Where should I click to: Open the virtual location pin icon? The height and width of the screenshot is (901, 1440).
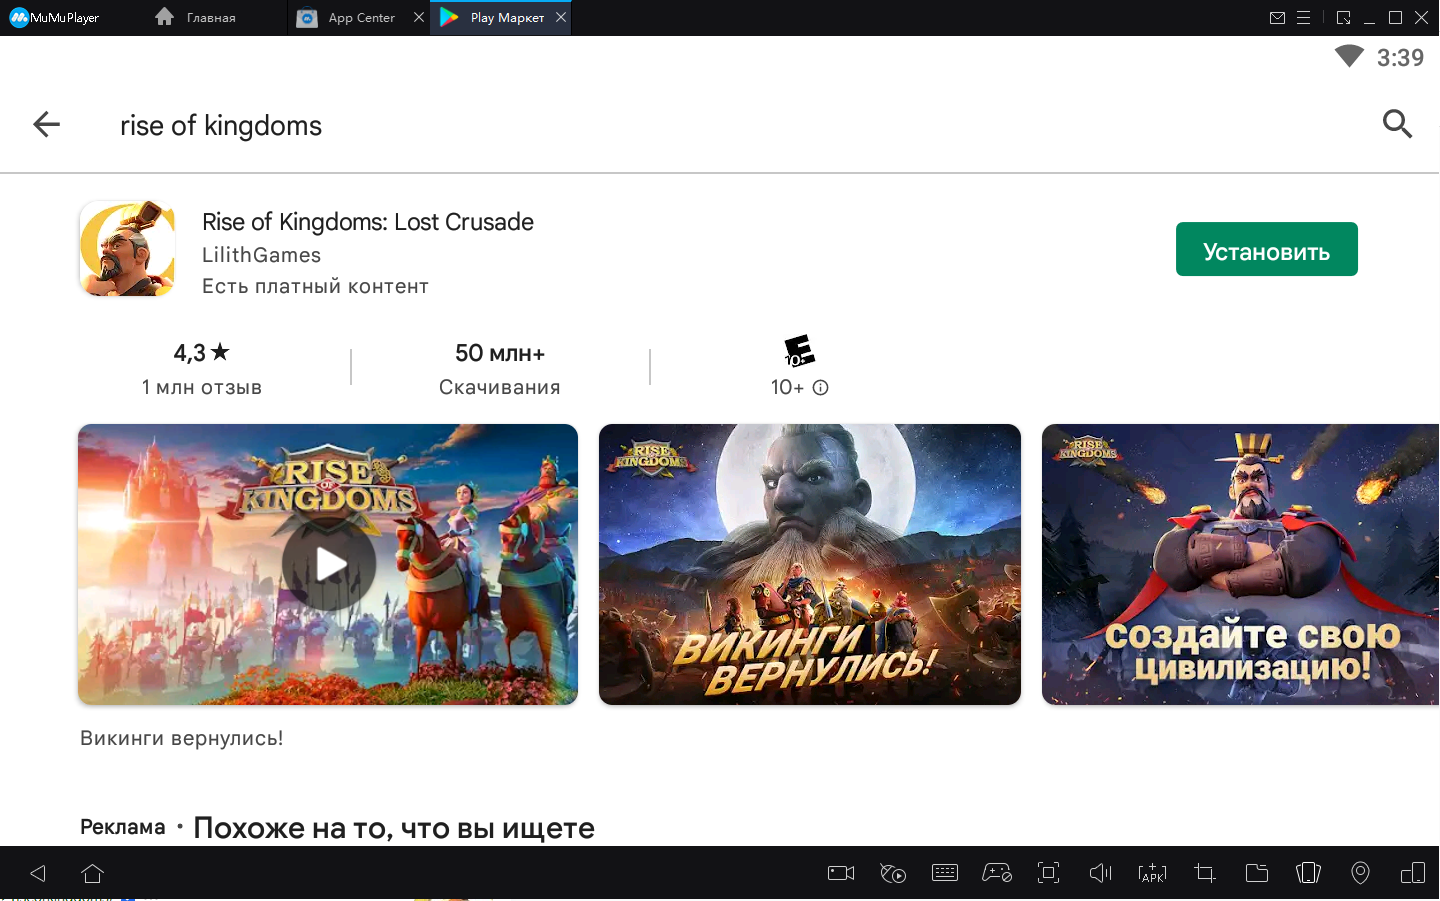pyautogui.click(x=1360, y=873)
